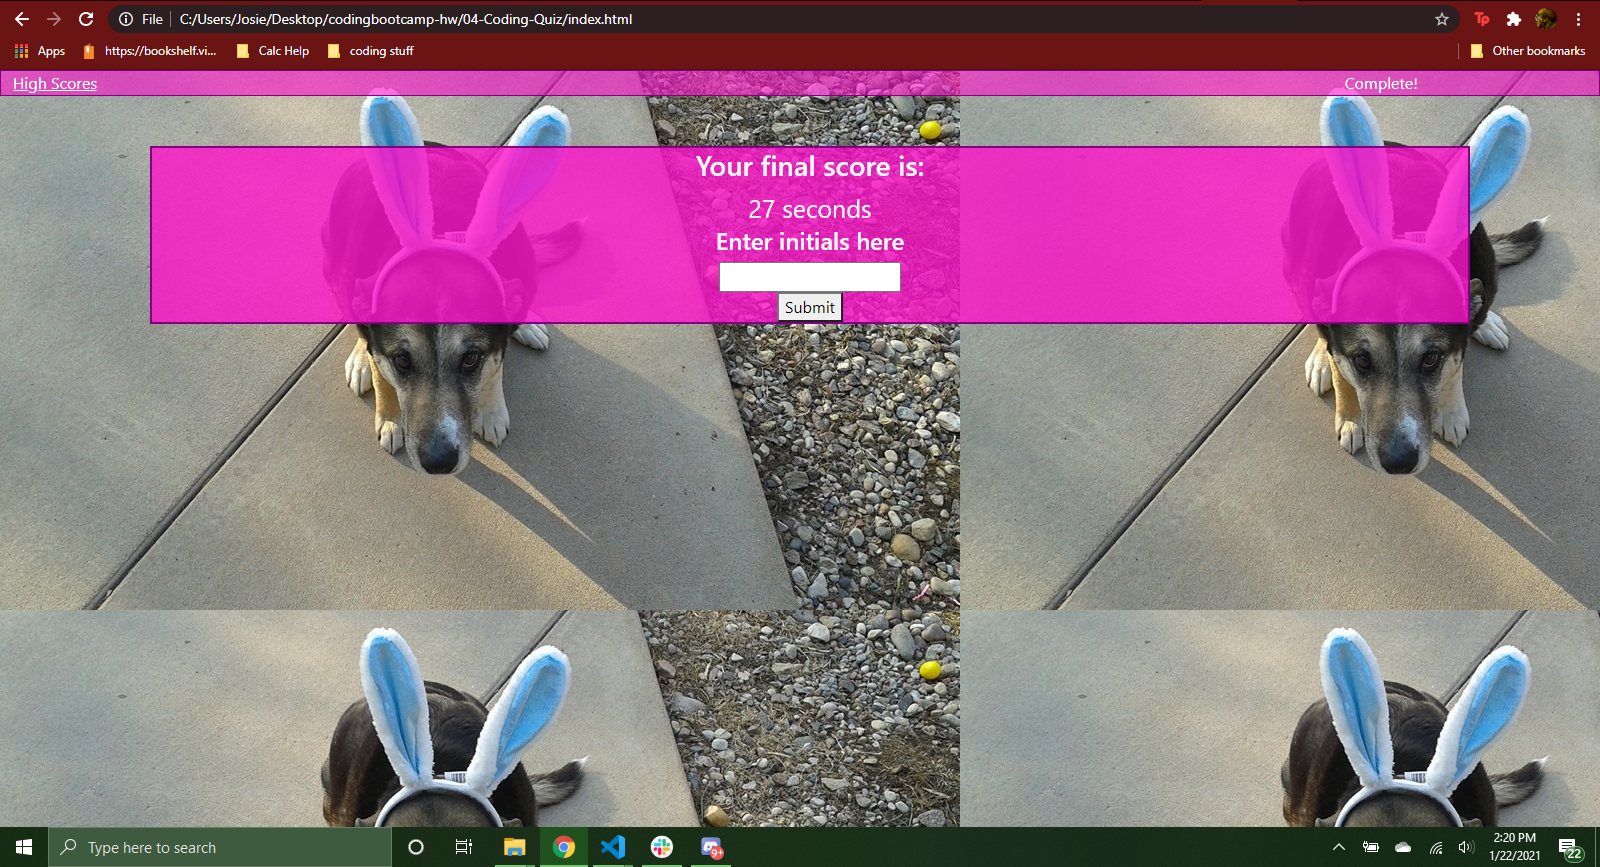The width and height of the screenshot is (1600, 867).
Task: Click the taskbar search box
Action: (220, 847)
